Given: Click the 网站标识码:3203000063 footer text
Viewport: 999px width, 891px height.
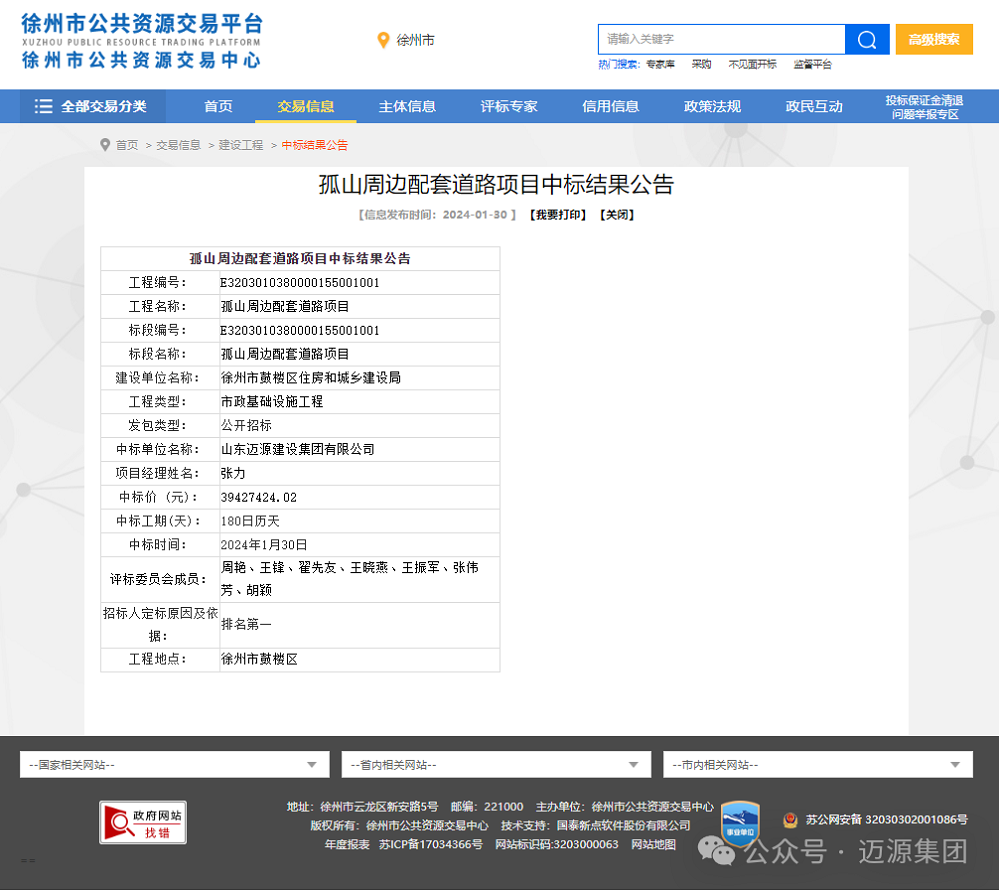Looking at the screenshot, I should [x=557, y=844].
